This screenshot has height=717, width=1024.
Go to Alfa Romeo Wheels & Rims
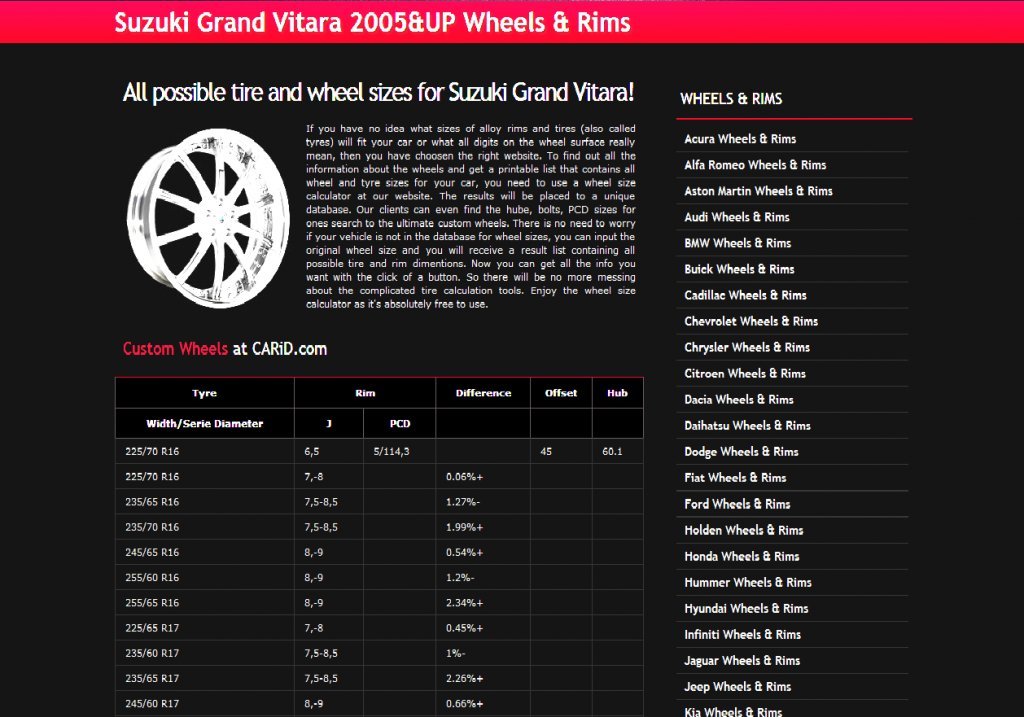click(755, 165)
